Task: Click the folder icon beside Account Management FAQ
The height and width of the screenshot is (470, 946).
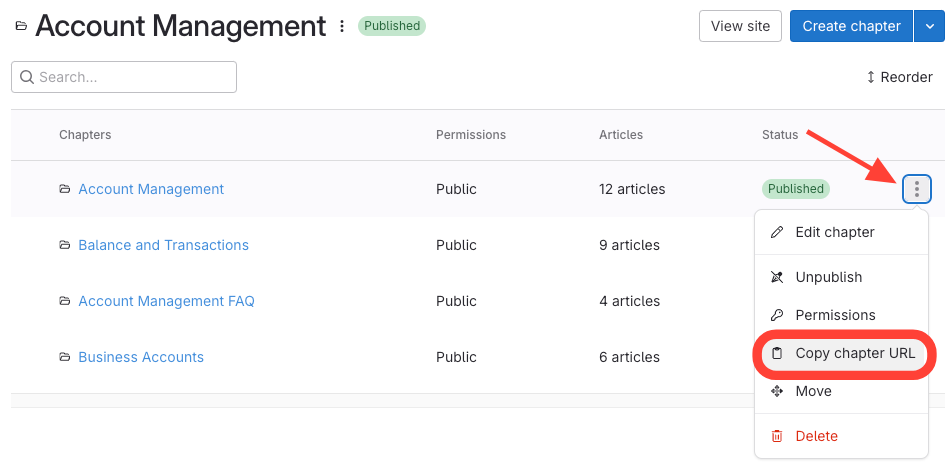Action: point(65,301)
